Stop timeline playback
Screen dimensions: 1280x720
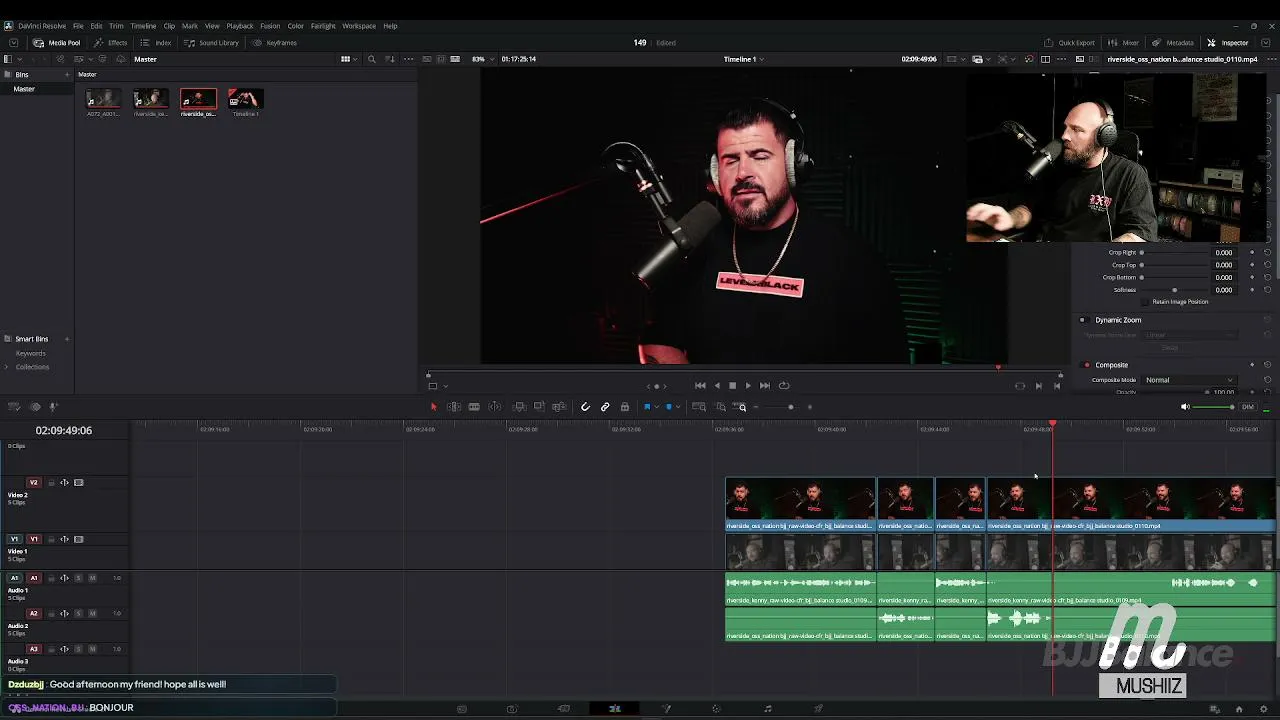pos(732,385)
